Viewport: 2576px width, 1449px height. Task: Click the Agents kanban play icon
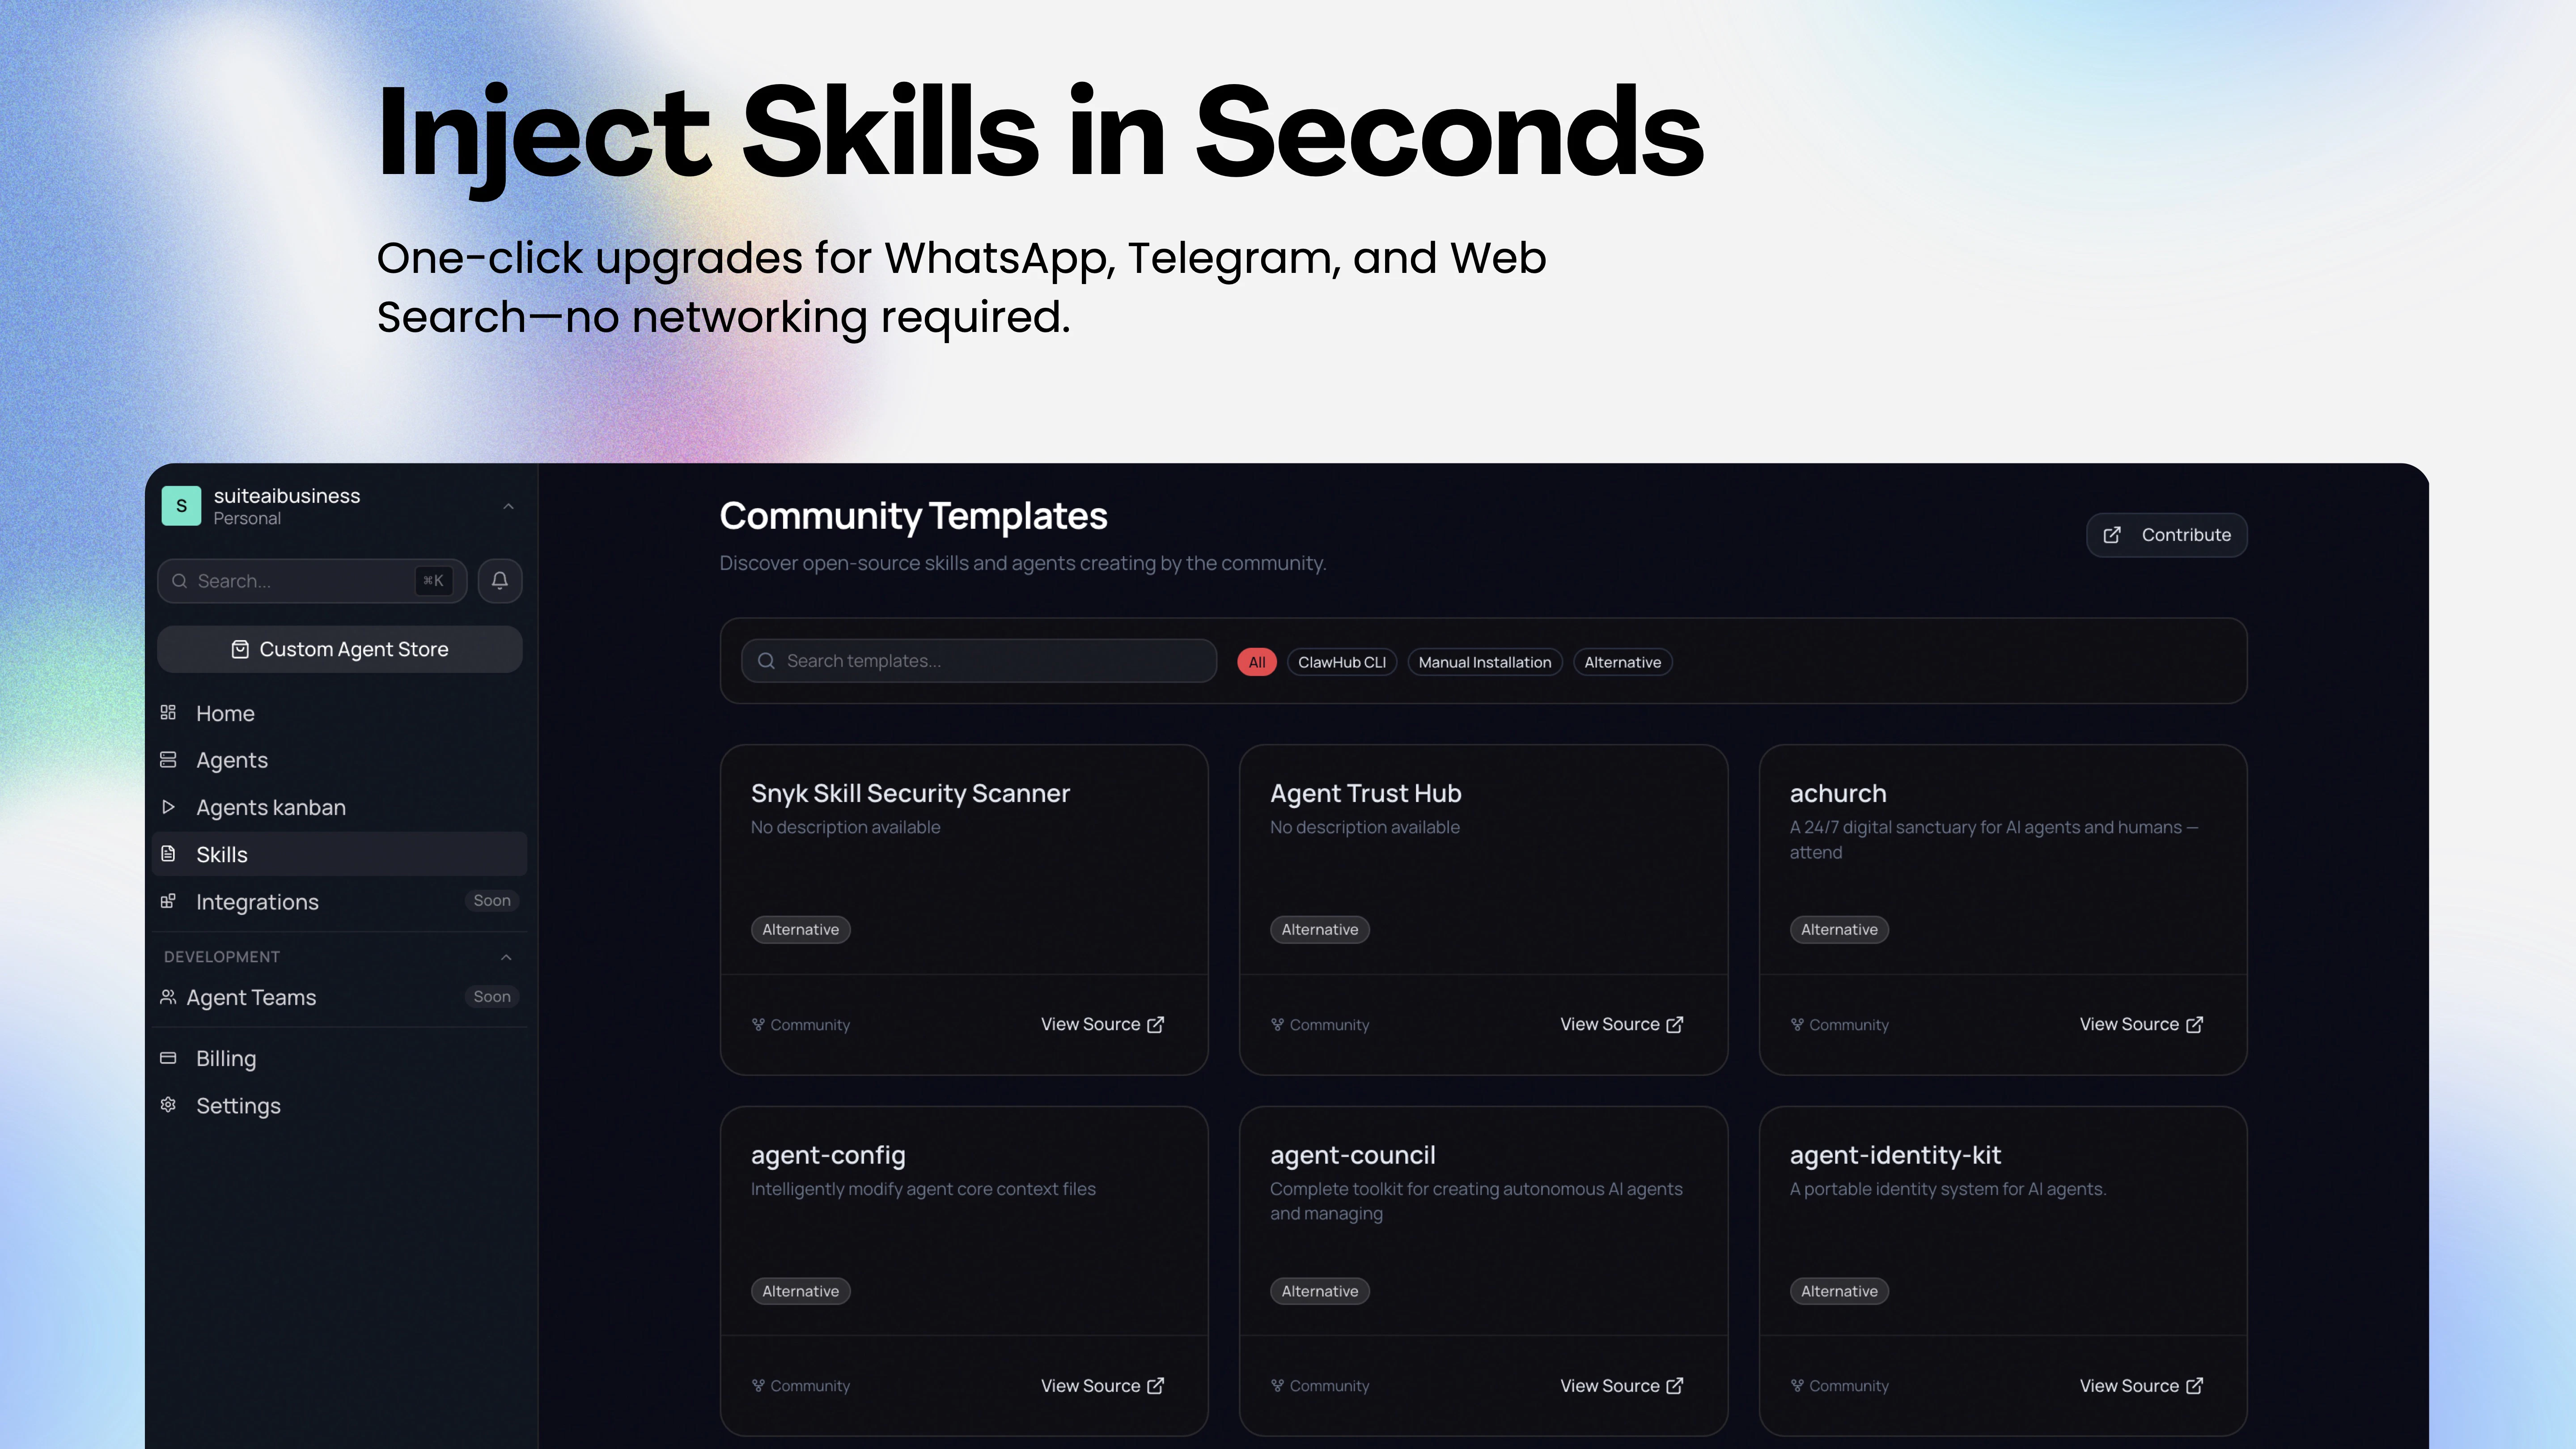tap(168, 807)
